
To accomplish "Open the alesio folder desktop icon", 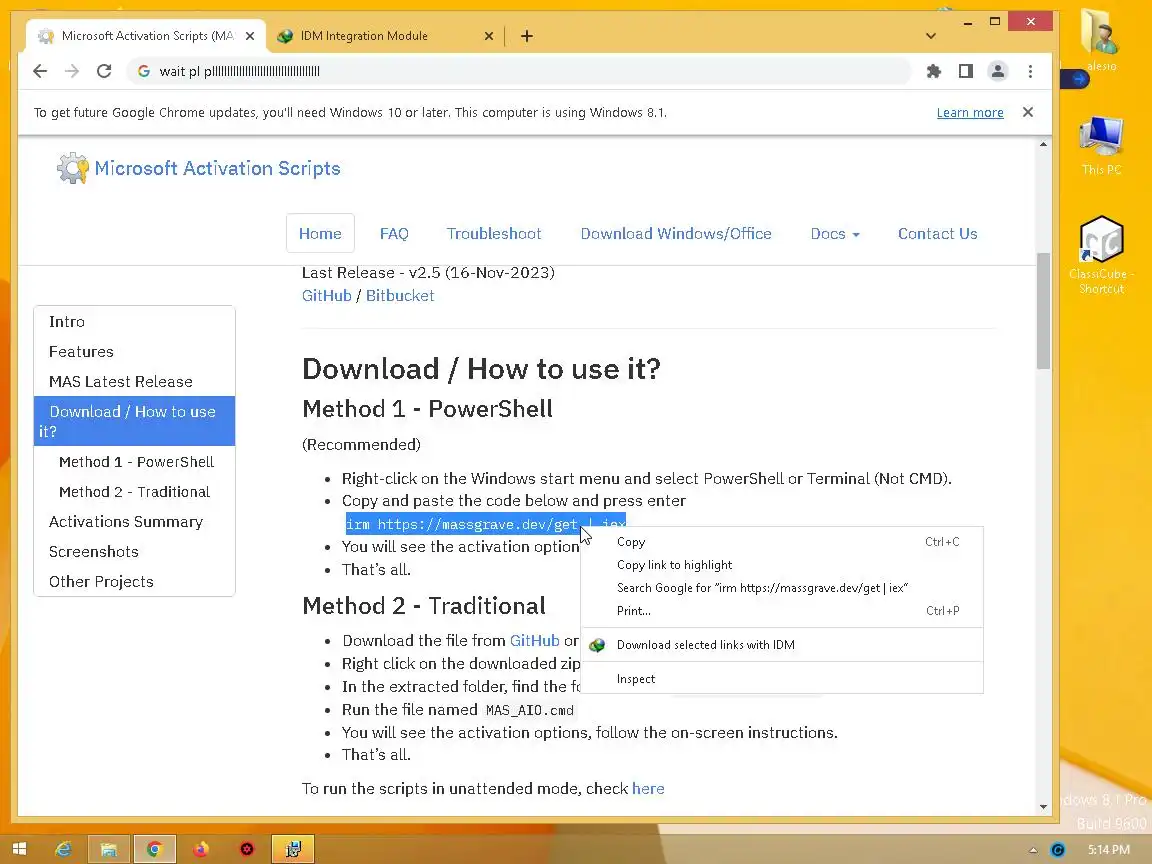I will point(1101,40).
